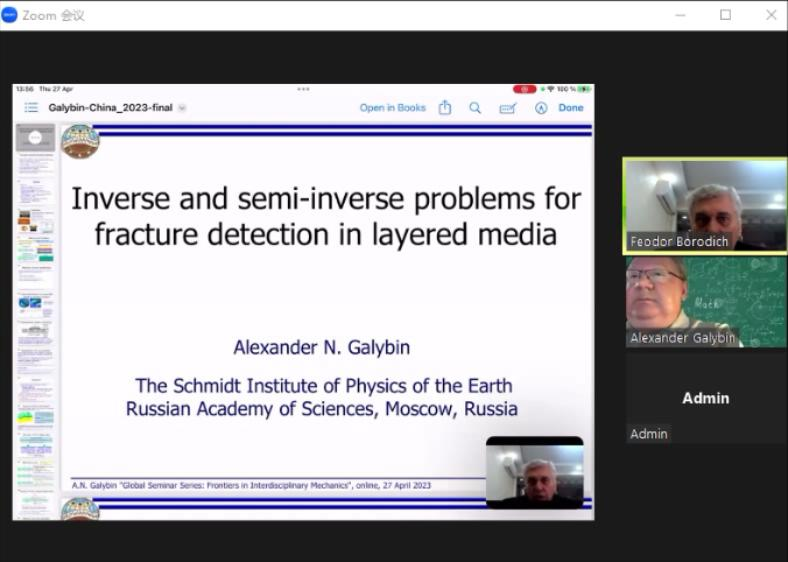The image size is (788, 562).
Task: Maximize the Zoom meeting window
Action: tap(725, 14)
